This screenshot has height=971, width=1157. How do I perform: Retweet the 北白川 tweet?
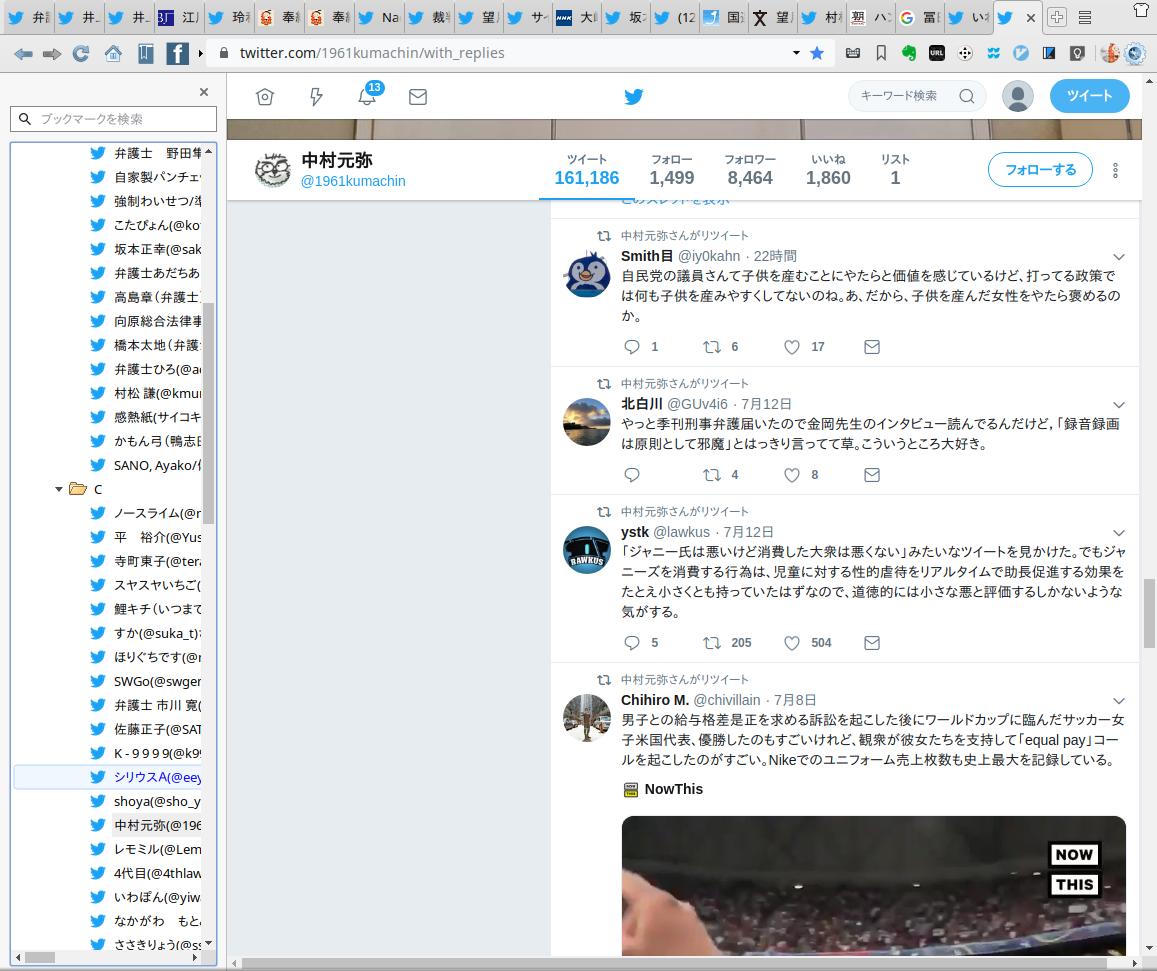pyautogui.click(x=711, y=475)
